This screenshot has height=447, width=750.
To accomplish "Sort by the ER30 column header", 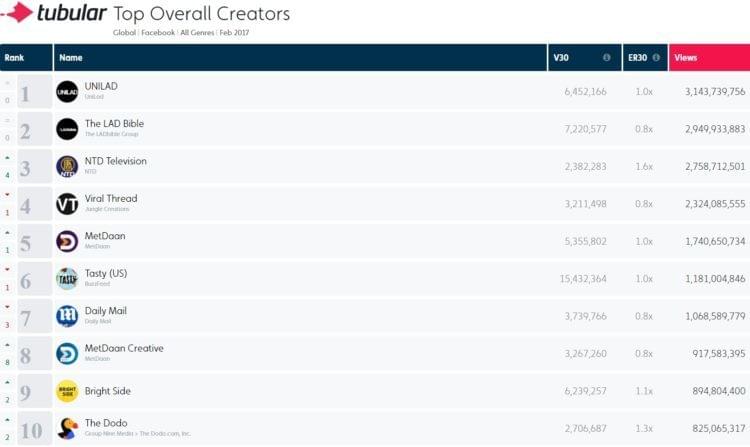I will point(645,57).
